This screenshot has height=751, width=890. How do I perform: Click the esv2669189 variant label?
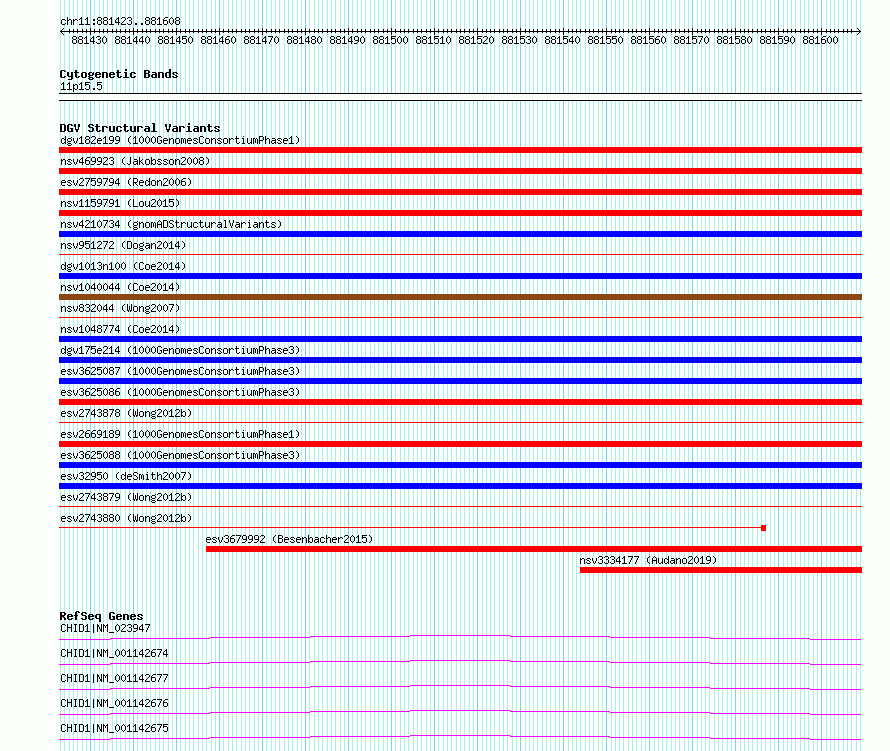(x=180, y=434)
